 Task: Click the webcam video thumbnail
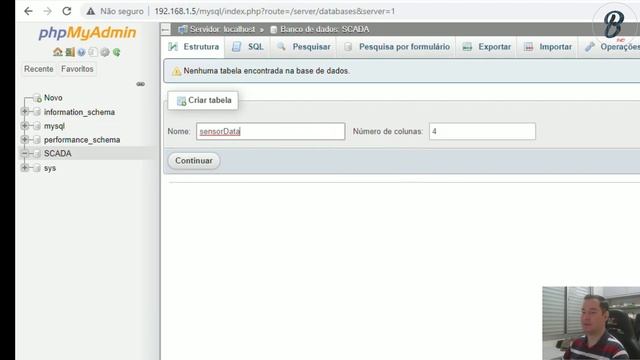591,323
